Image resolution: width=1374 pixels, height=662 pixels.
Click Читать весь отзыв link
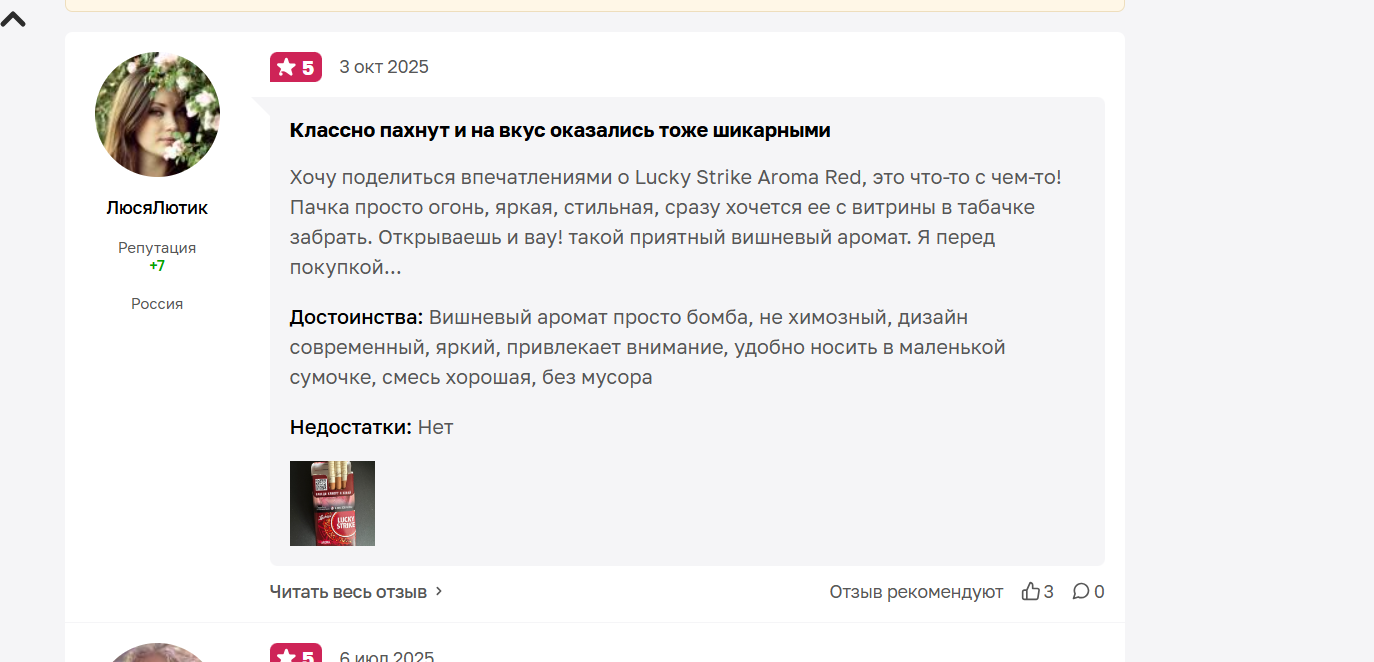(348, 592)
